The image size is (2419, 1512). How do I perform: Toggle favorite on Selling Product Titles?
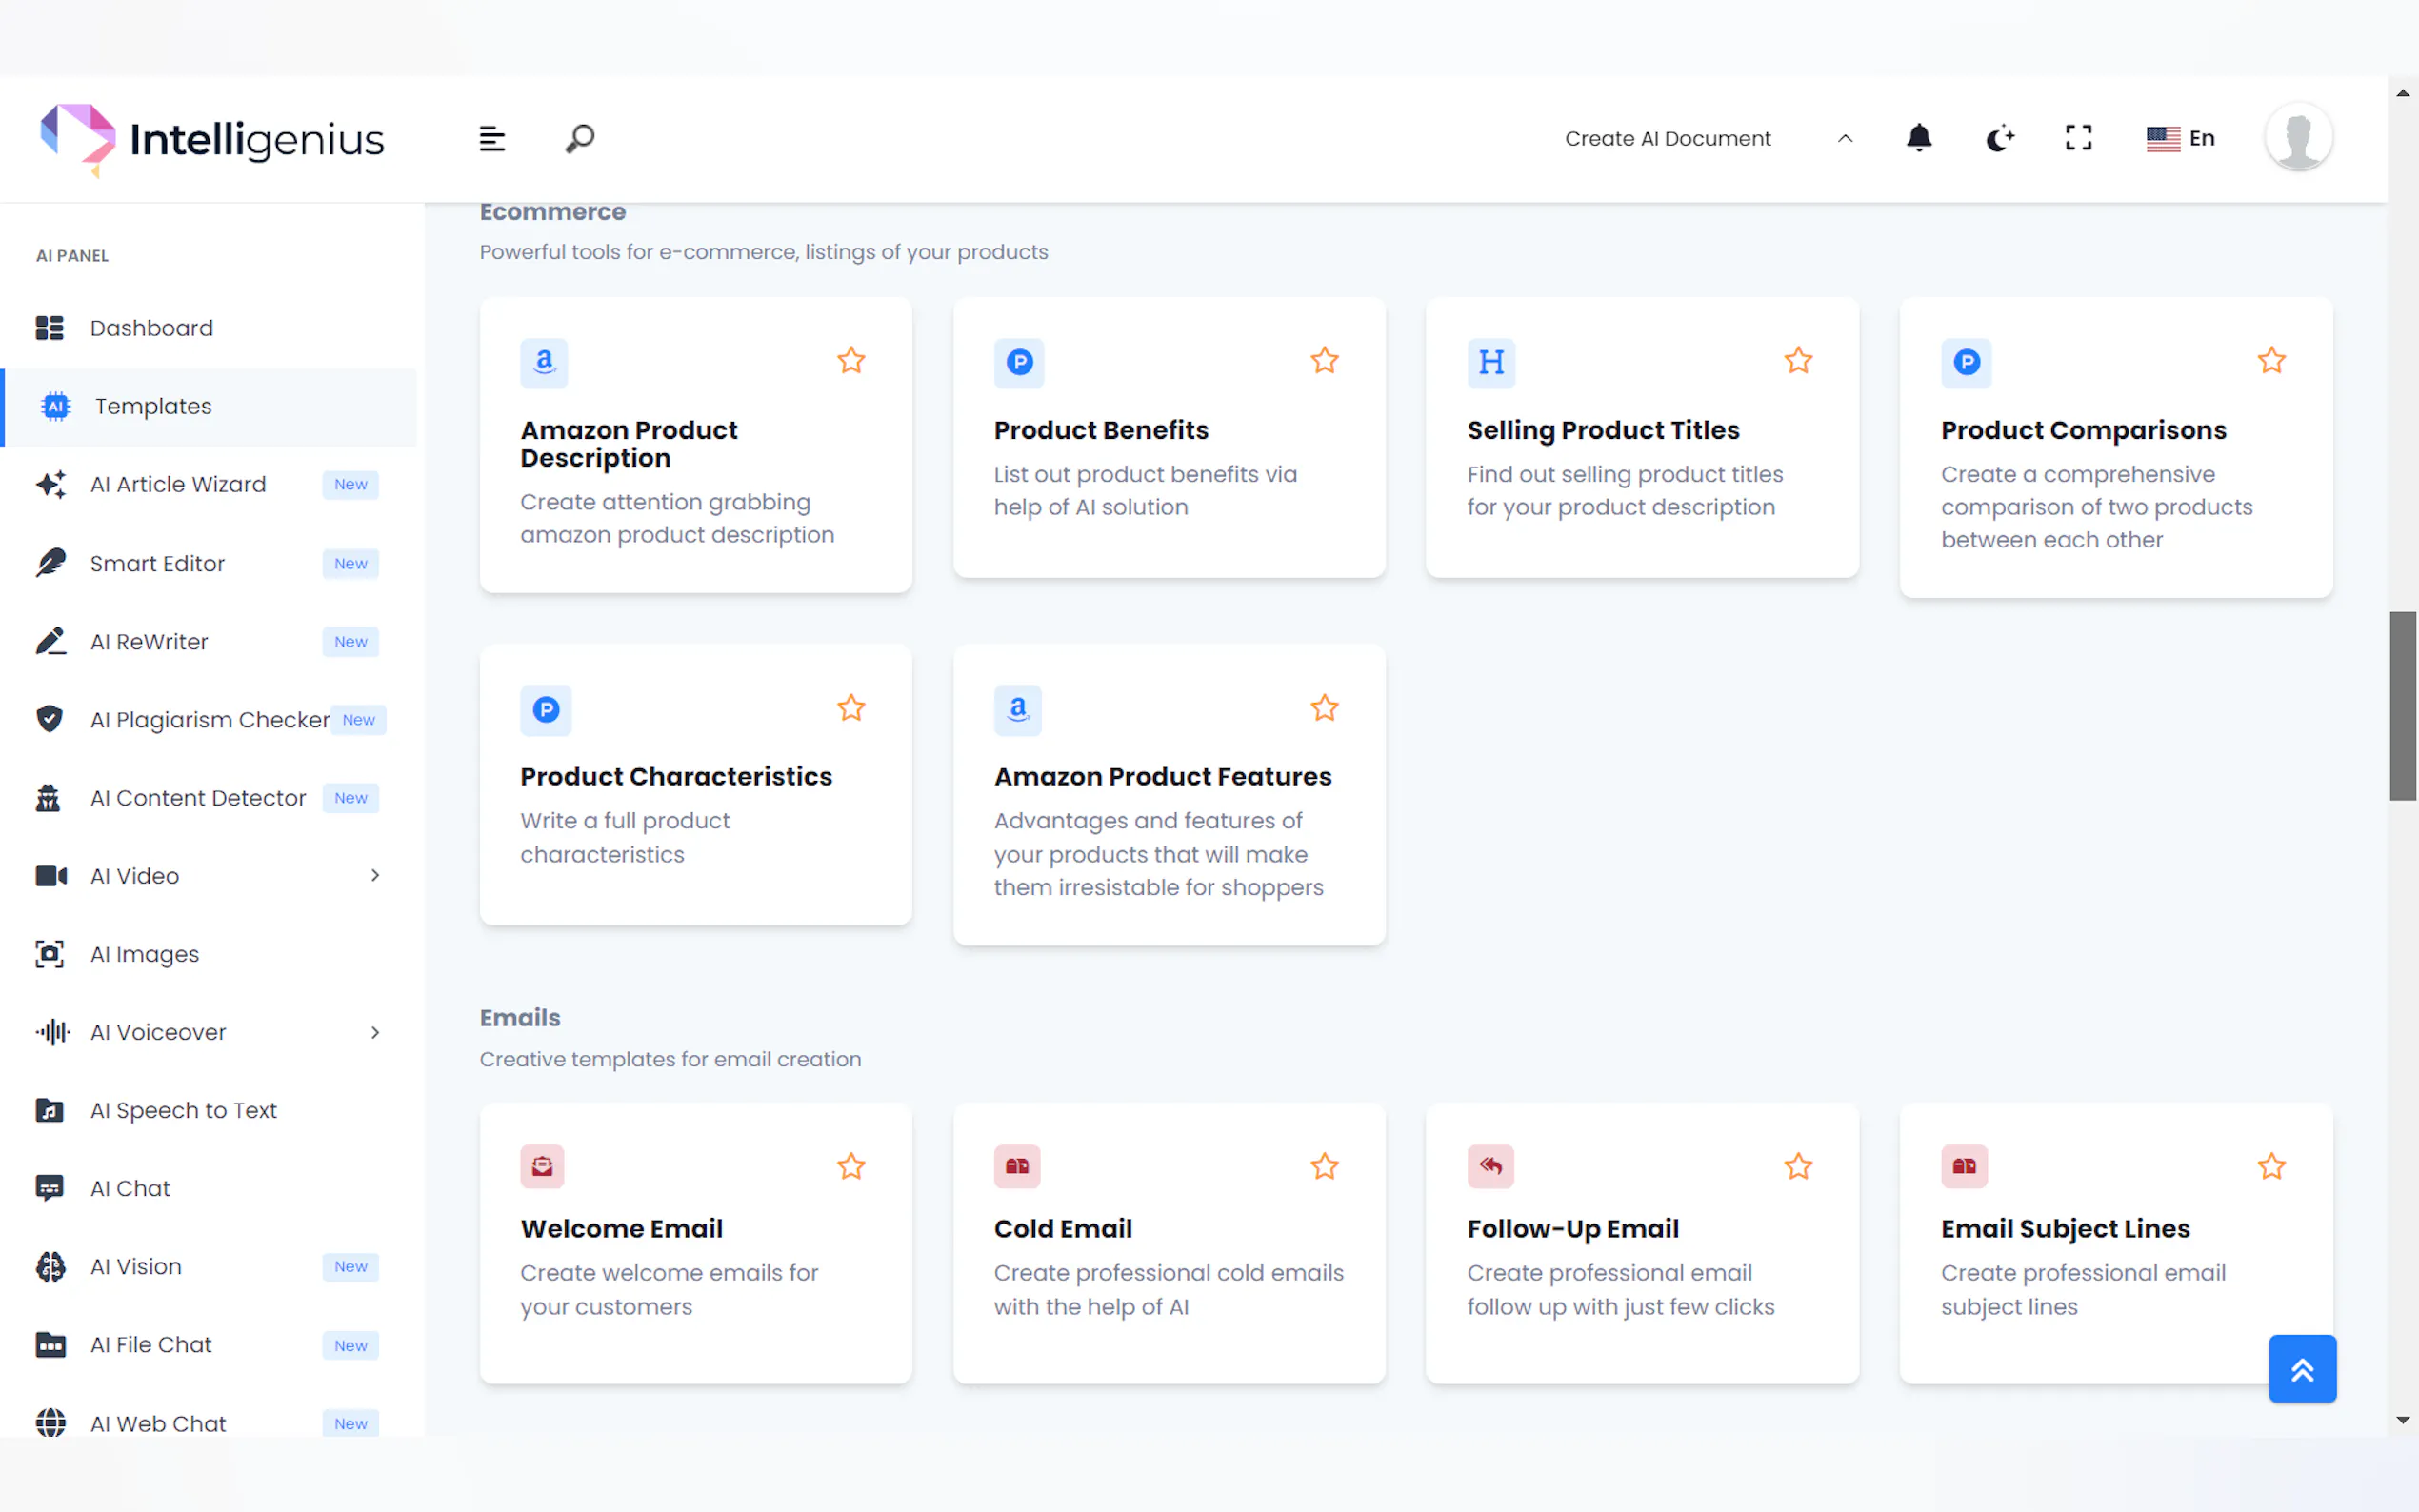tap(1798, 360)
